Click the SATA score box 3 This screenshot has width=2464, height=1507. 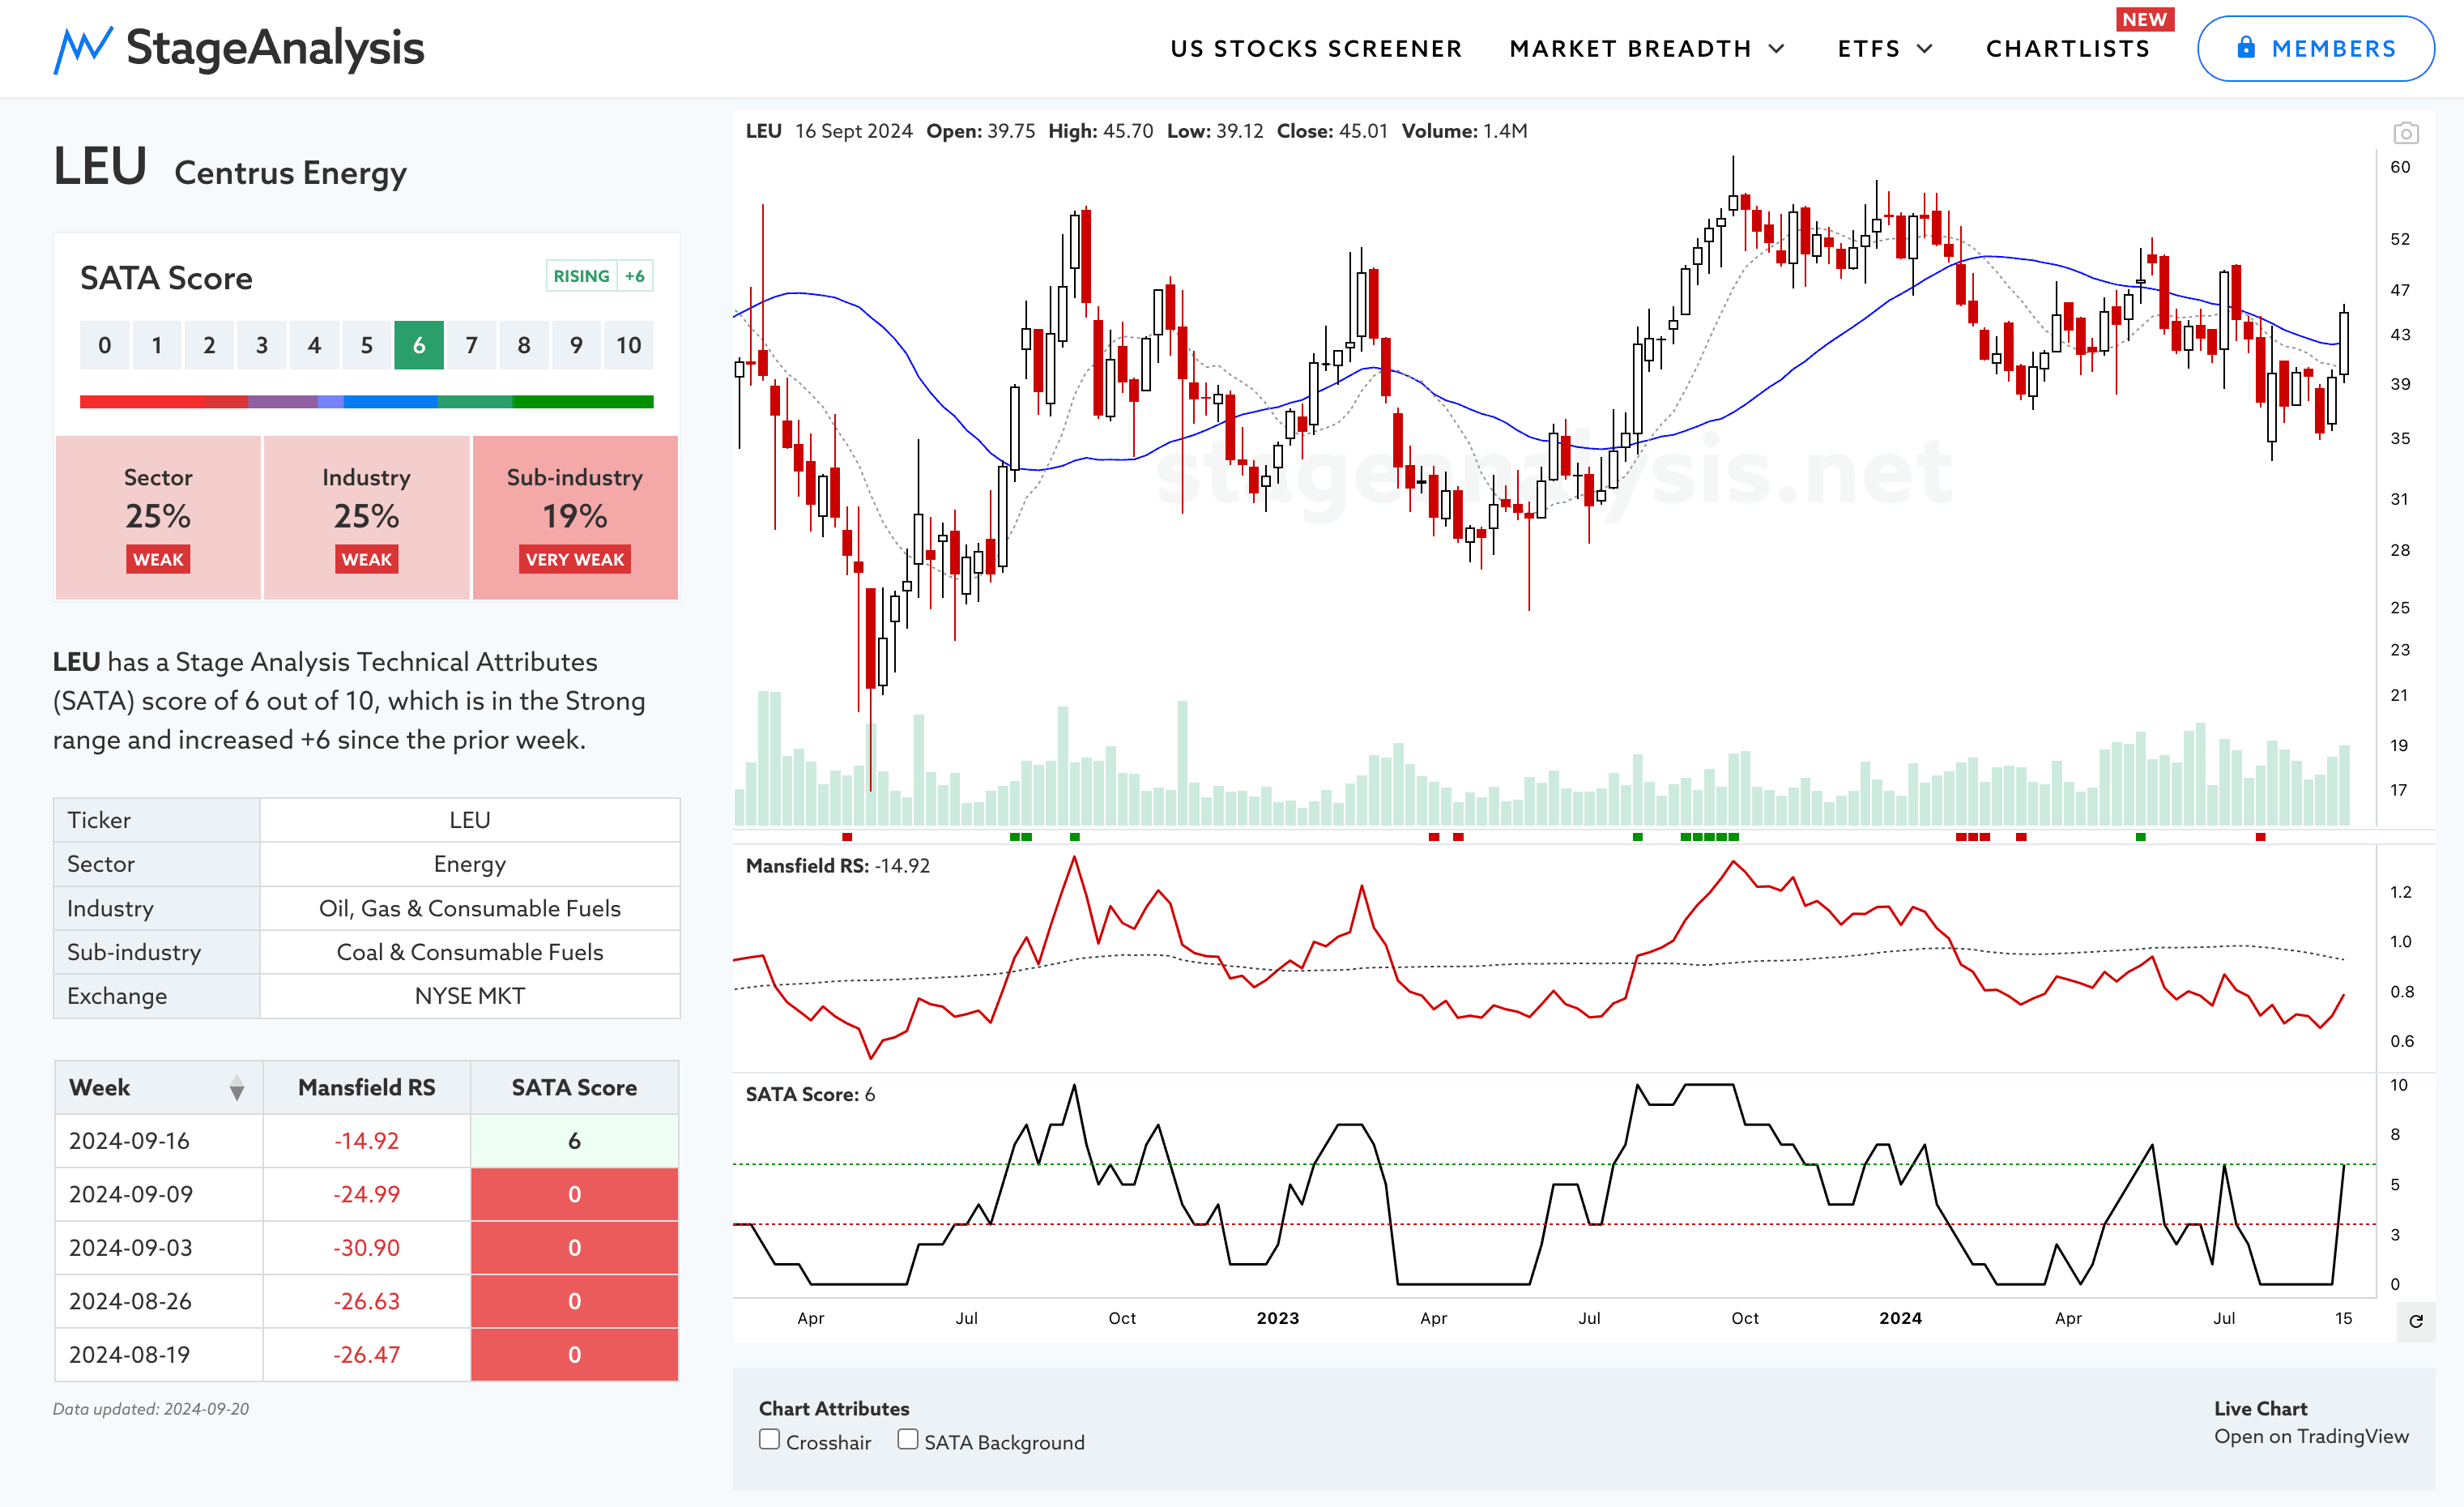[262, 345]
